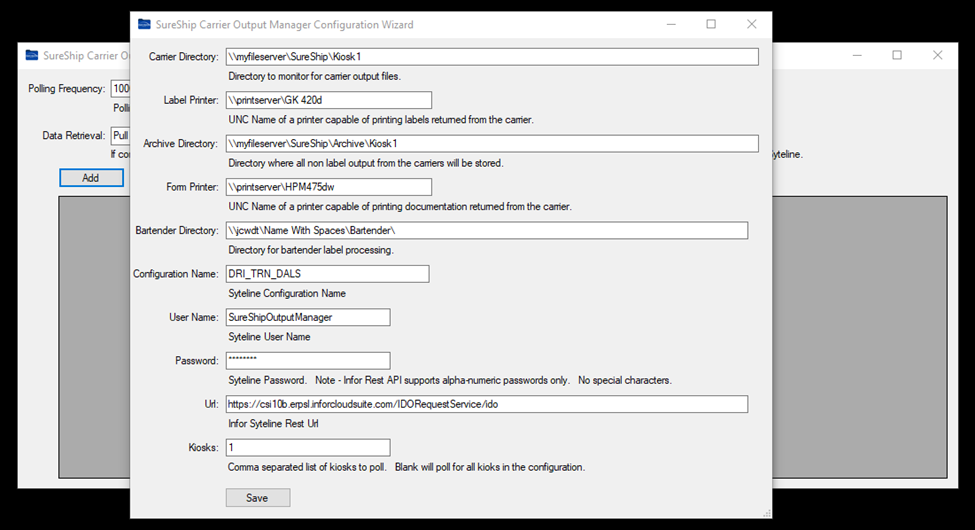975x530 pixels.
Task: Open the Data Retrieval dropdown
Action: (120, 136)
